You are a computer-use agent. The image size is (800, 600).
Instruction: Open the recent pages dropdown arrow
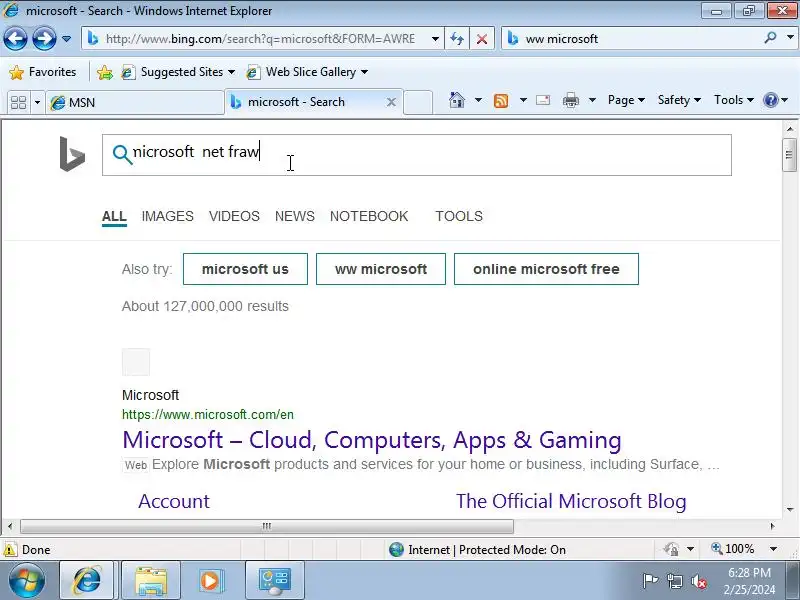tap(66, 39)
